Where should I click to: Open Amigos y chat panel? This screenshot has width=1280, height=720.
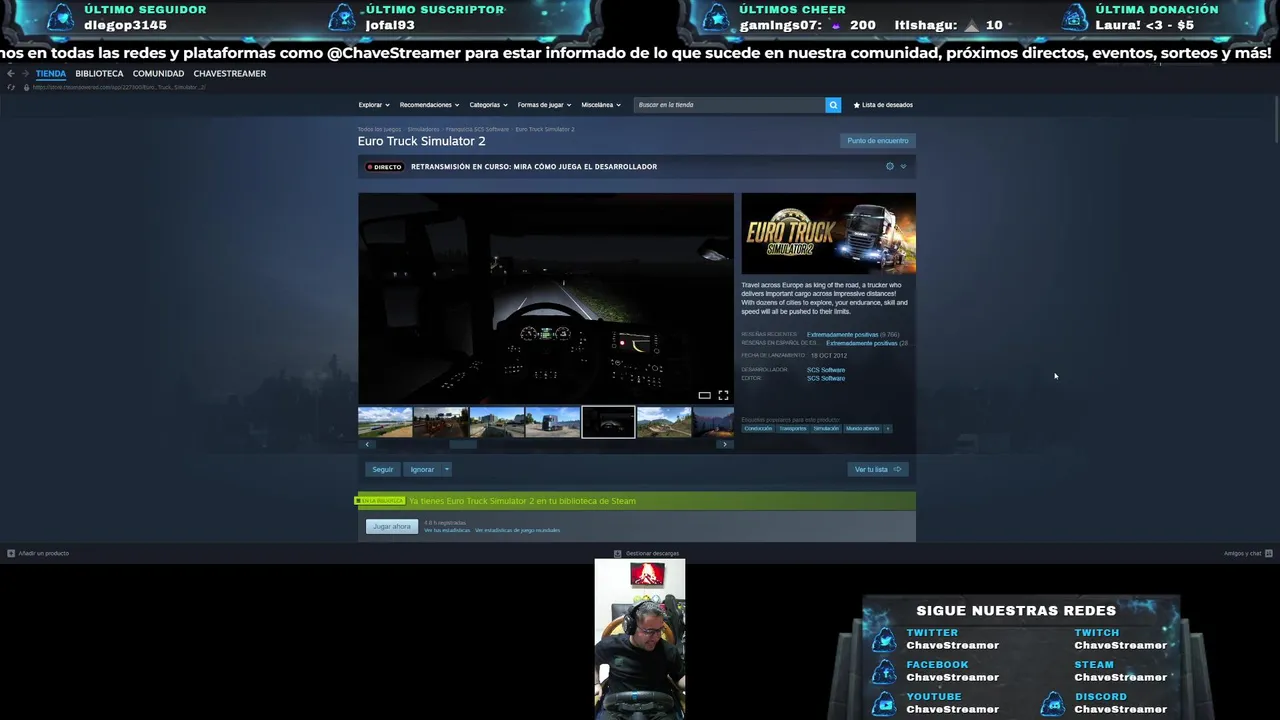coord(1248,553)
